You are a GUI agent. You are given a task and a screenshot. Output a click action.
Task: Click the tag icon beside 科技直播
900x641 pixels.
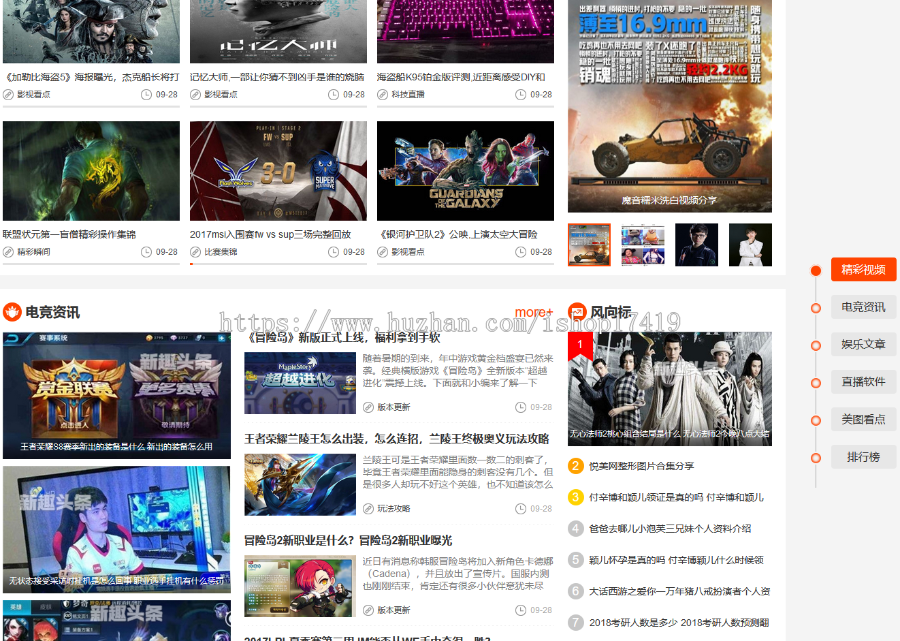382,95
